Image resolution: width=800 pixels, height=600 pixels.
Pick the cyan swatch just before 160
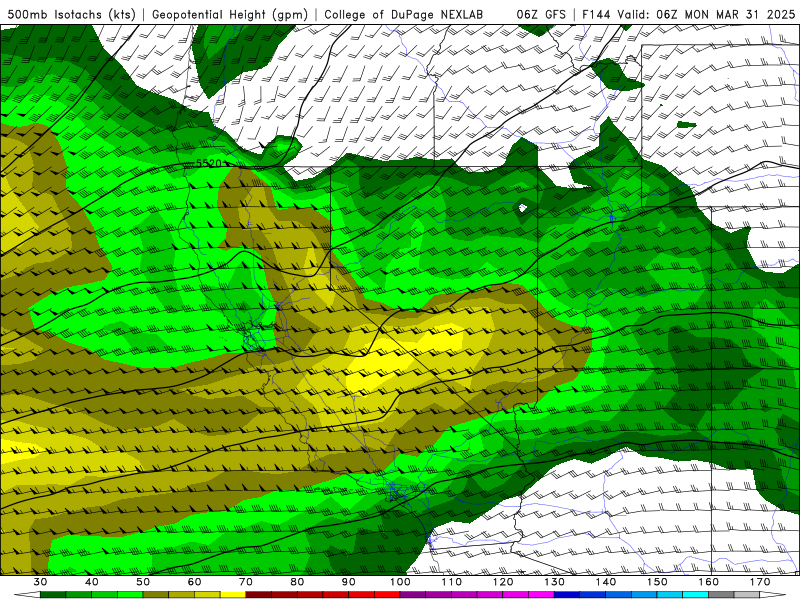696,595
